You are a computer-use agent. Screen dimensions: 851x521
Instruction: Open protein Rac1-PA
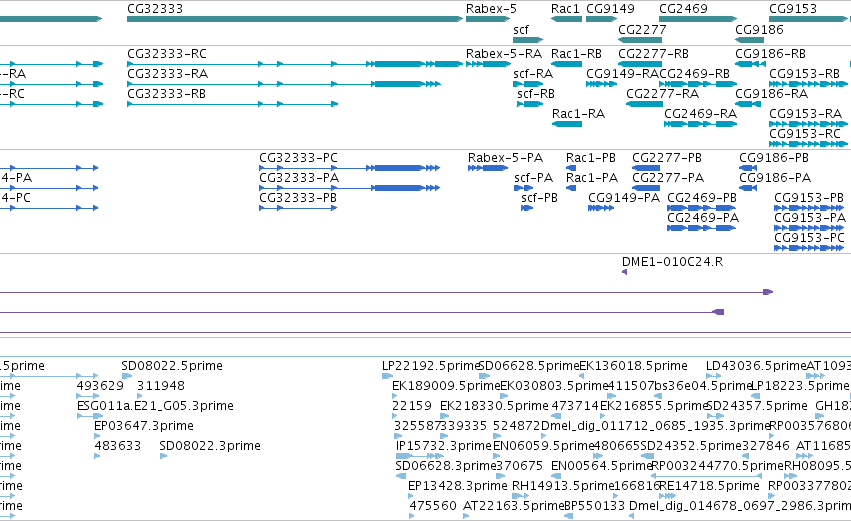571,188
